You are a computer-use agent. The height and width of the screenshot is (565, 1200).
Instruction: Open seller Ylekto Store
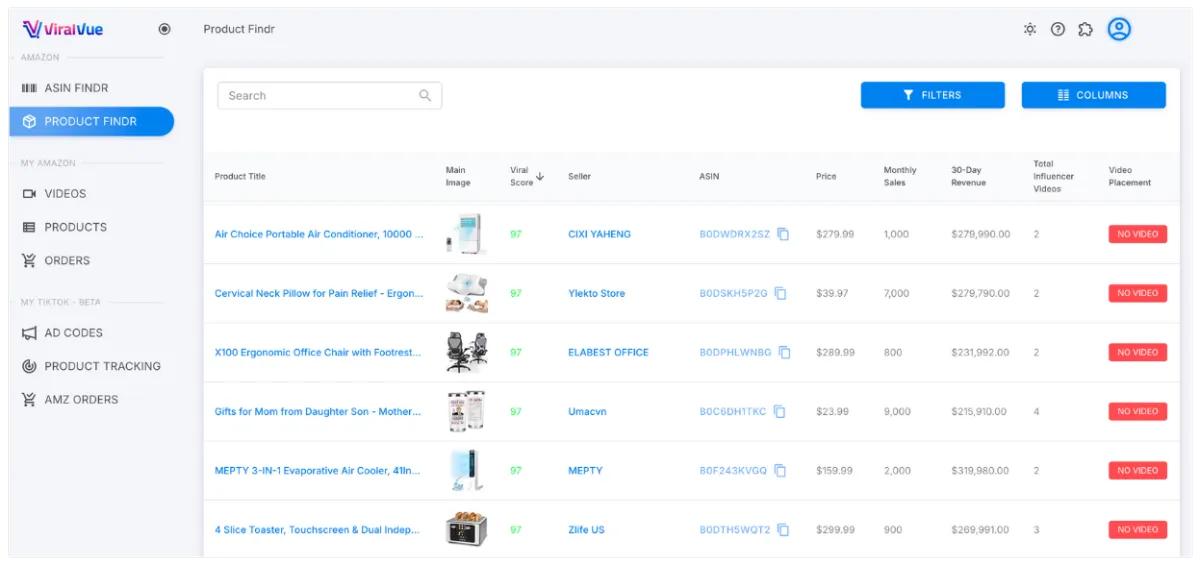(x=596, y=294)
